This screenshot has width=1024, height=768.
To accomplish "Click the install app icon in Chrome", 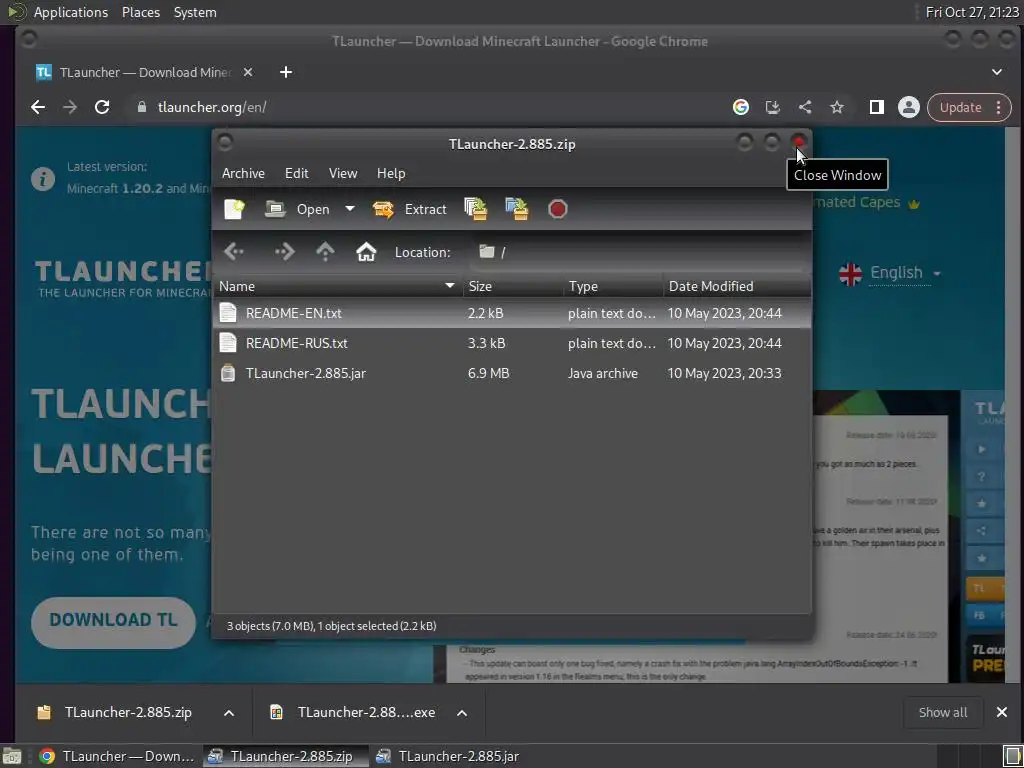I will point(773,107).
